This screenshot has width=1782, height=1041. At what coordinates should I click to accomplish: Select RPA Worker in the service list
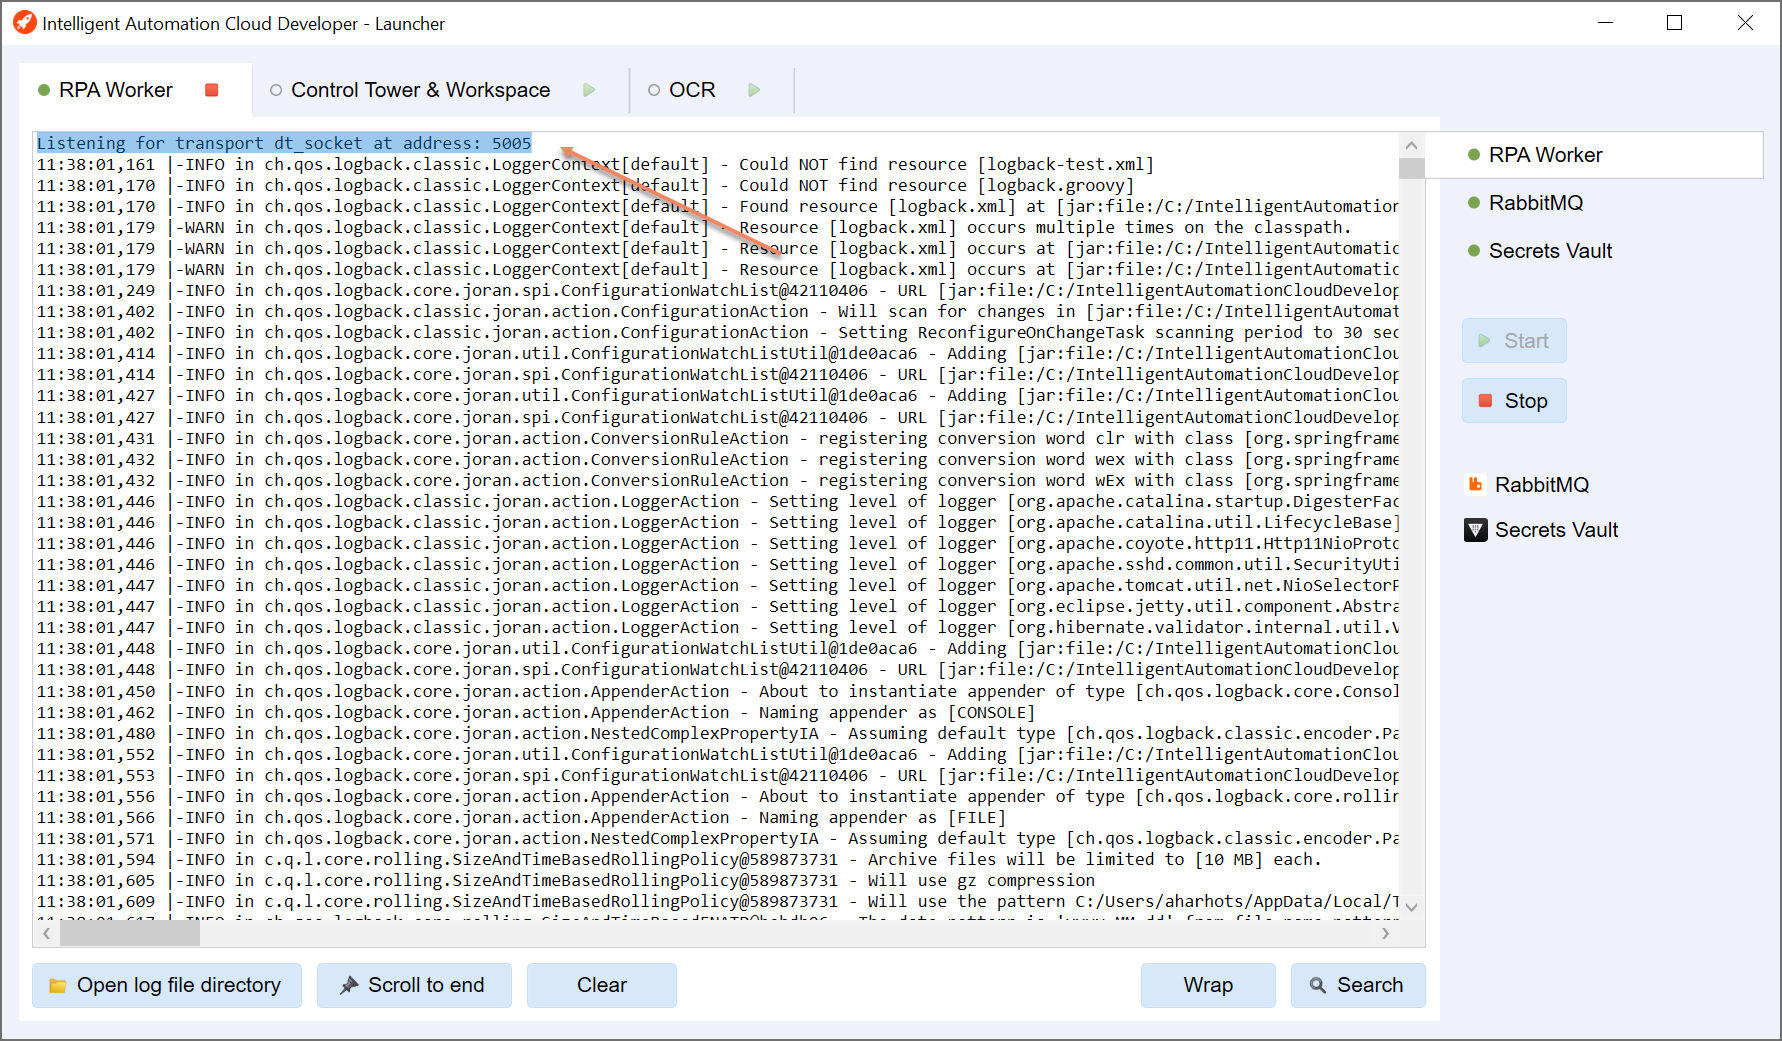tap(1593, 155)
